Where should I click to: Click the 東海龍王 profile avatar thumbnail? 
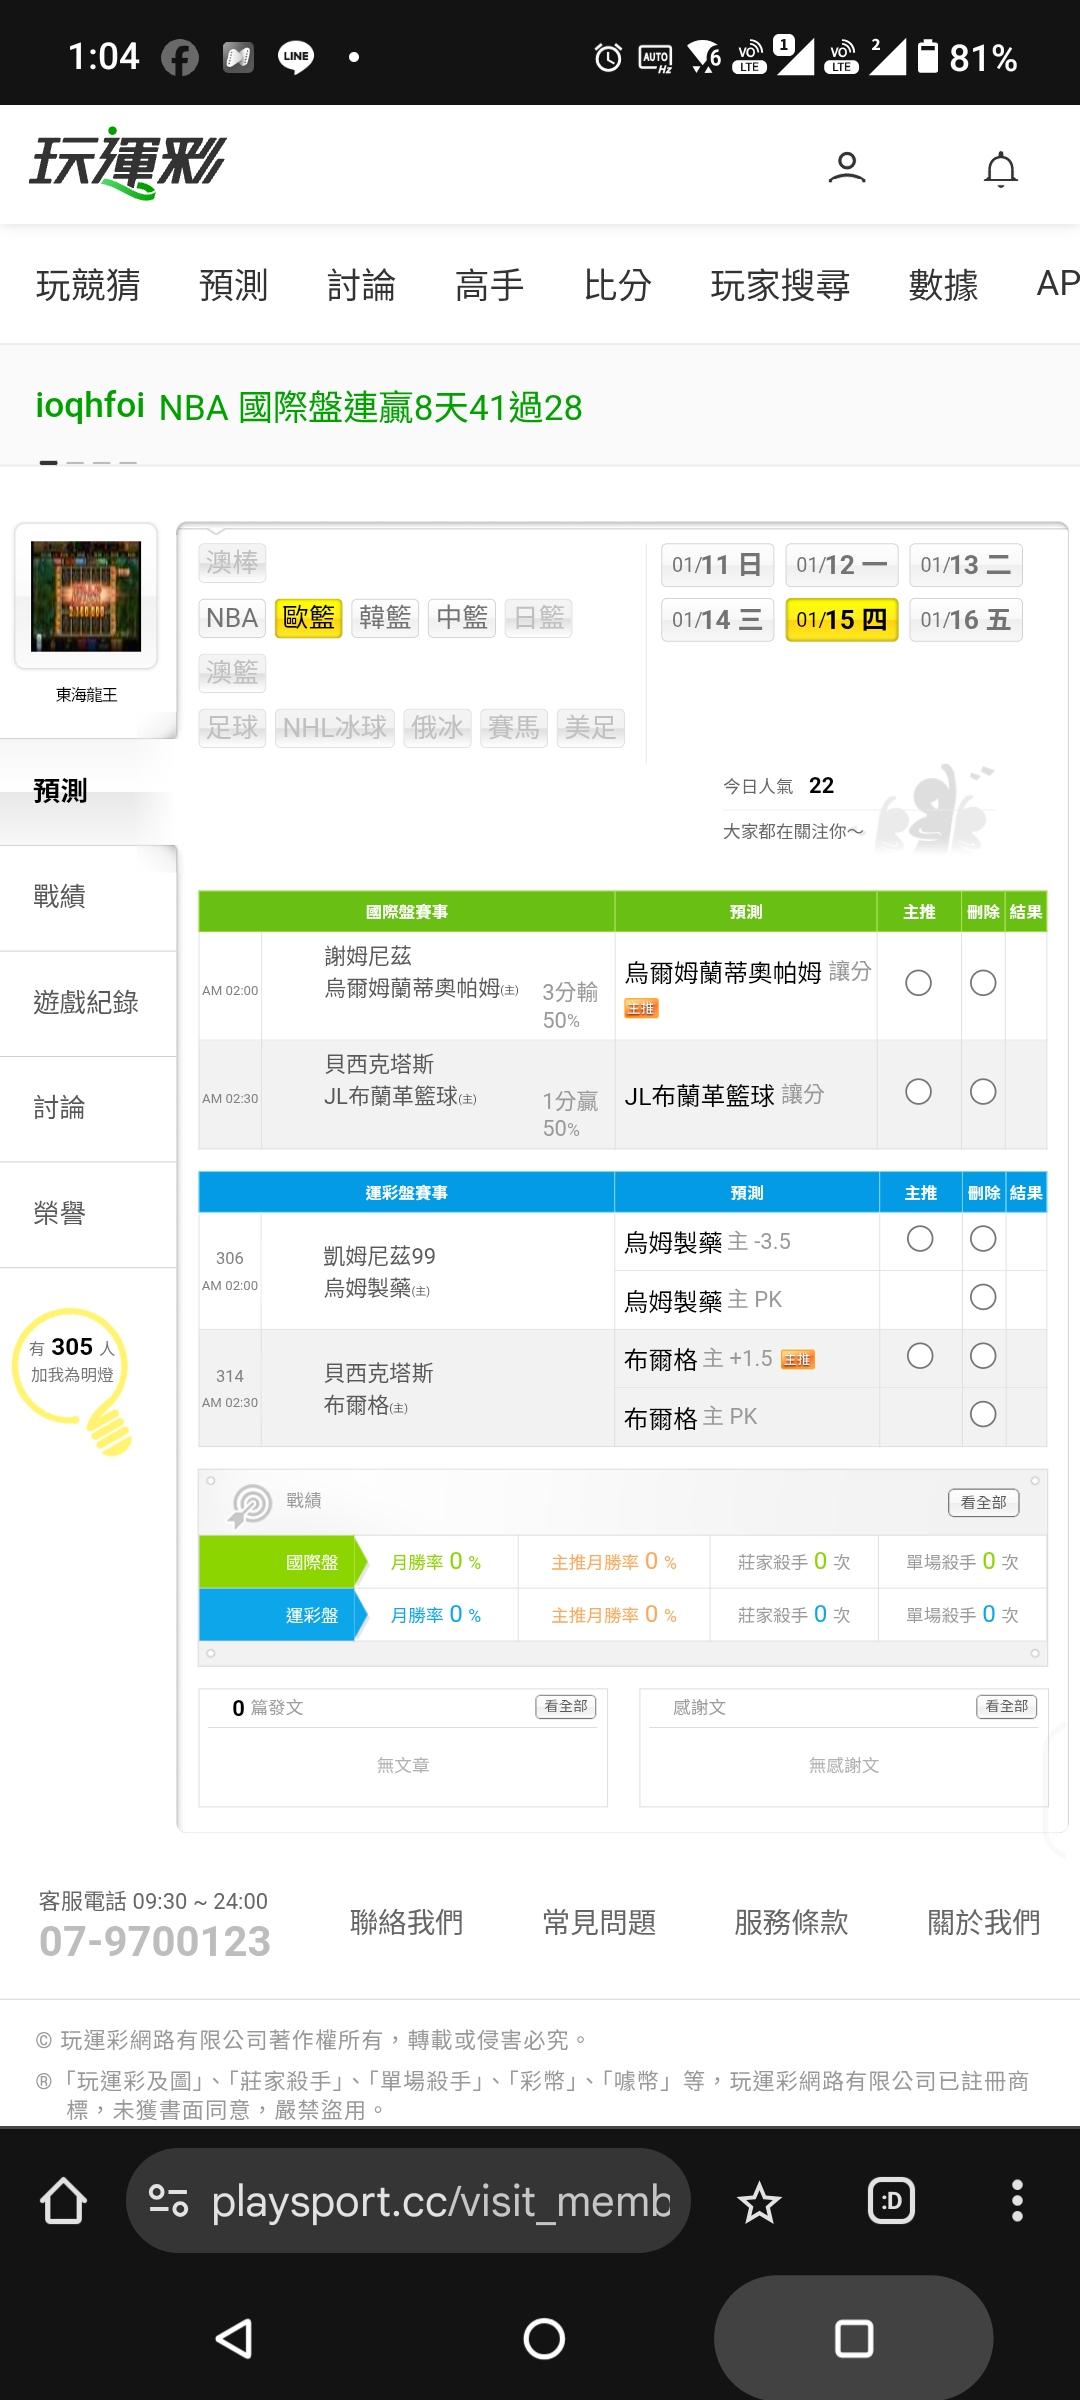(x=86, y=596)
